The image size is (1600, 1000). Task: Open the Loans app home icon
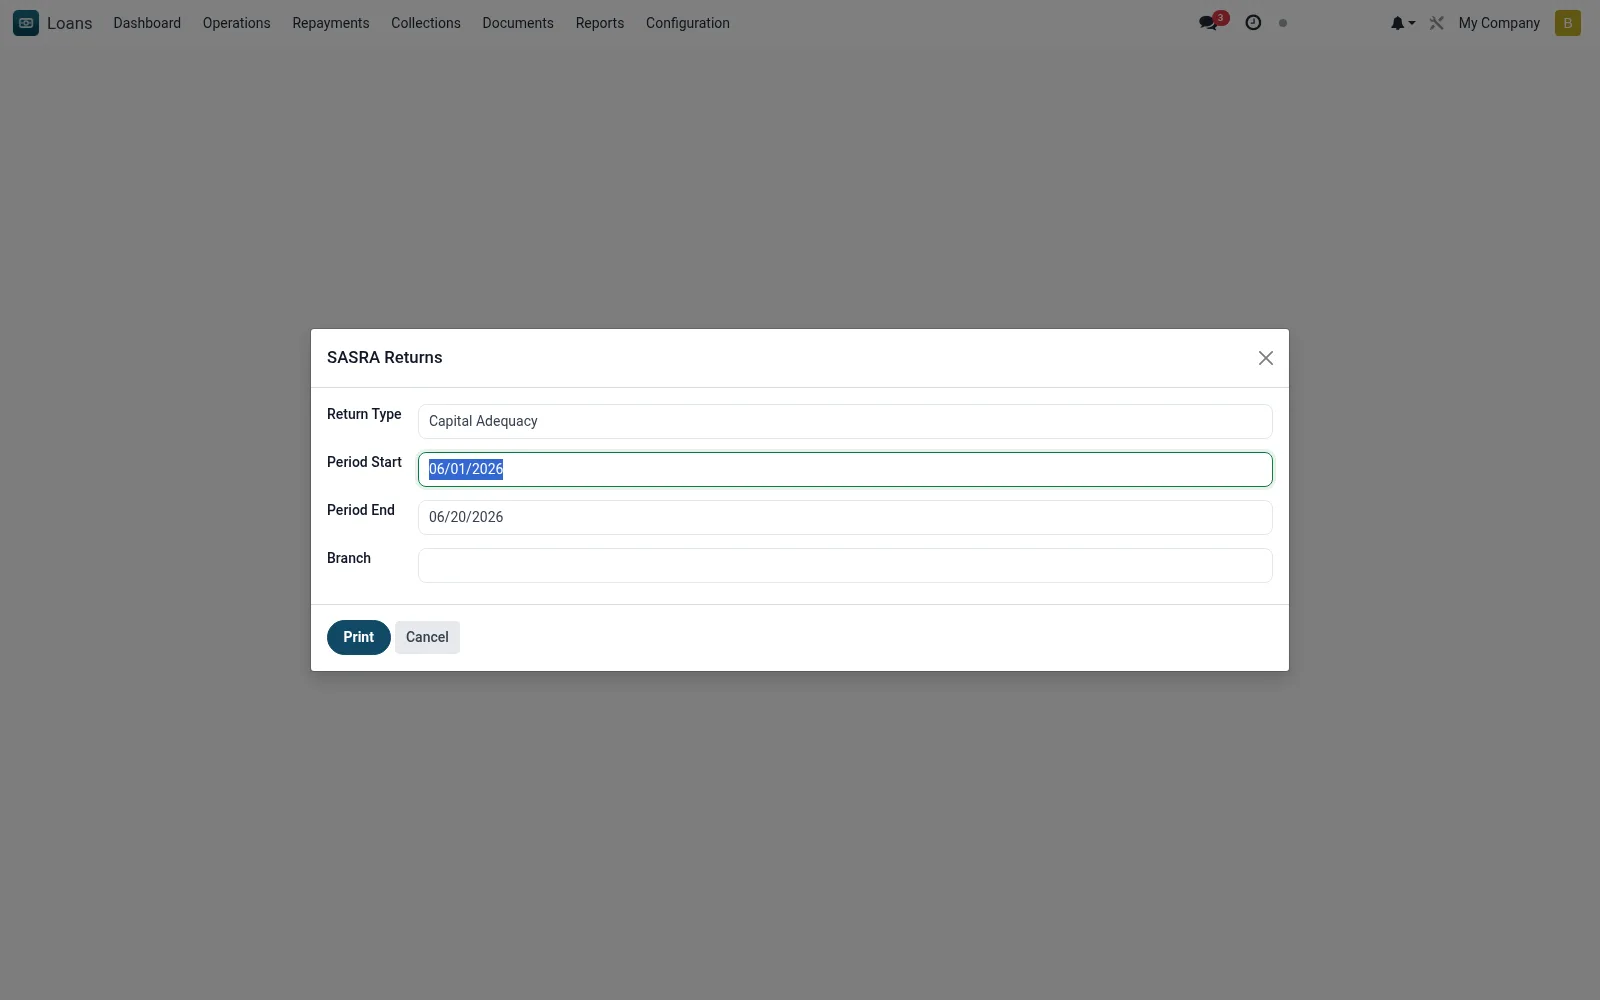[x=26, y=23]
